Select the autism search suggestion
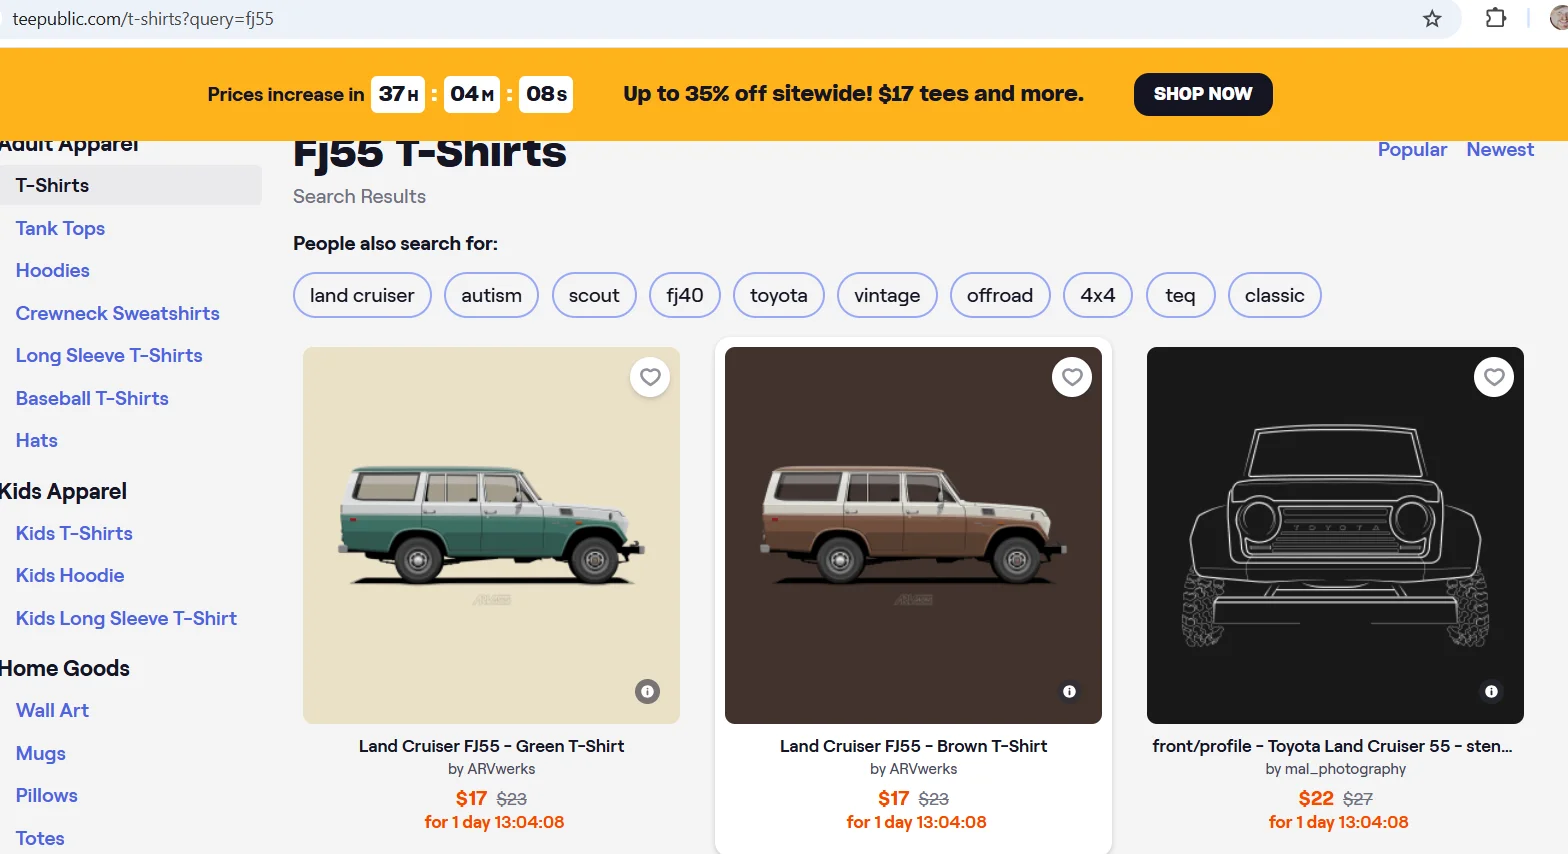This screenshot has width=1568, height=854. 491,295
